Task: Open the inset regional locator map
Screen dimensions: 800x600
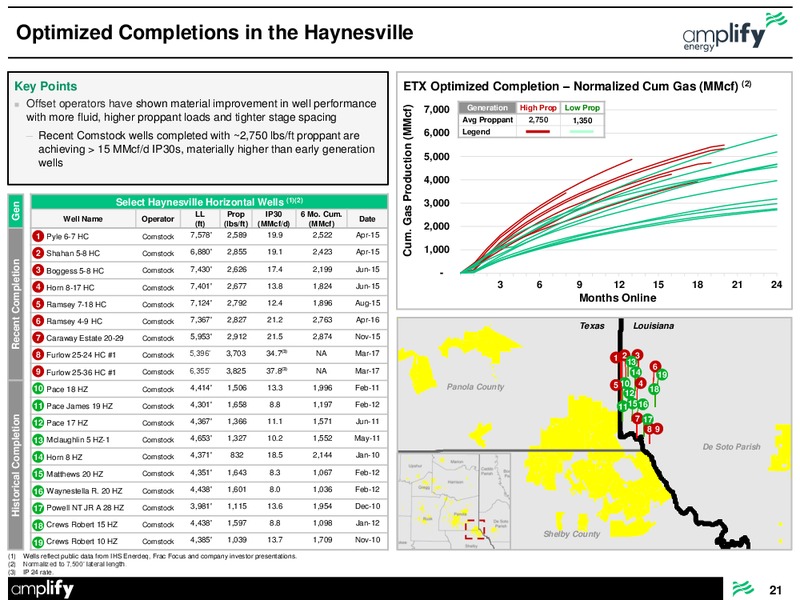Action: [x=454, y=501]
